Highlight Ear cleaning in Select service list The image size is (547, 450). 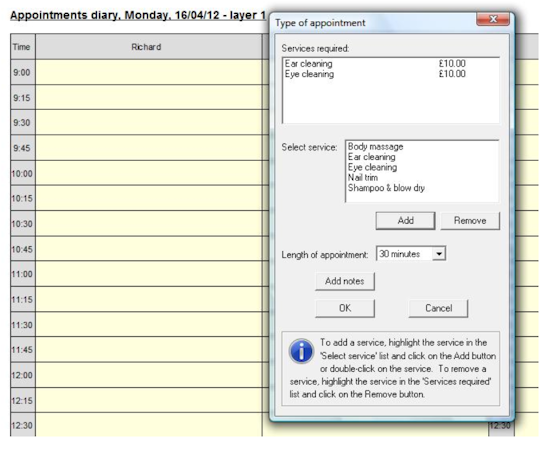(372, 157)
